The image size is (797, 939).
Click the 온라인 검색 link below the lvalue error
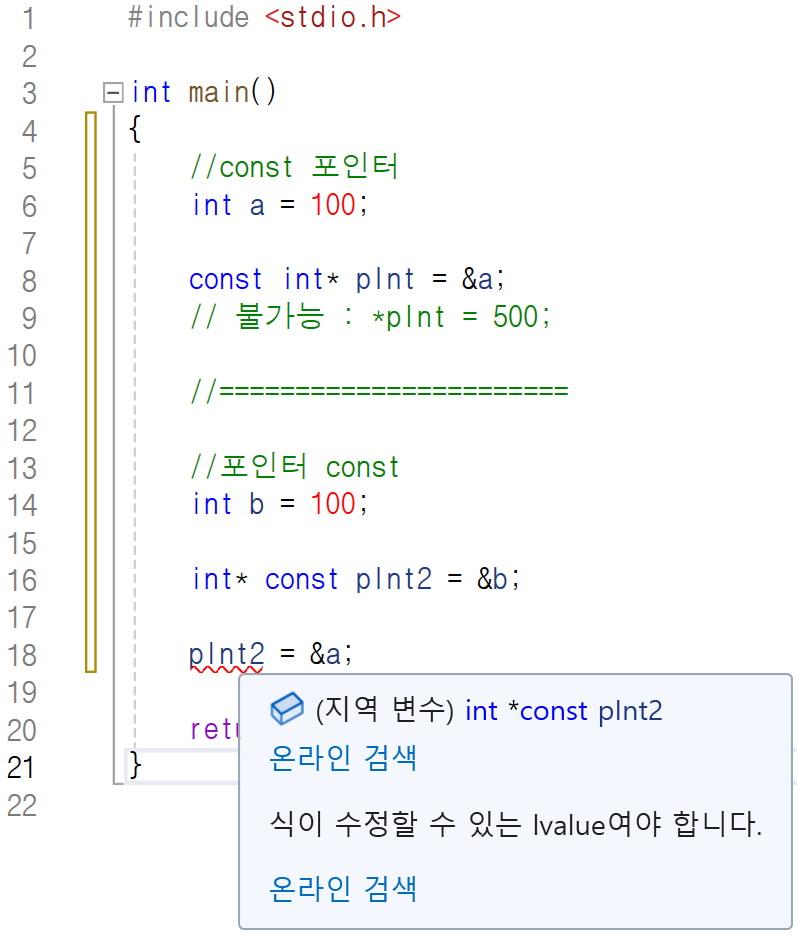pyautogui.click(x=343, y=888)
